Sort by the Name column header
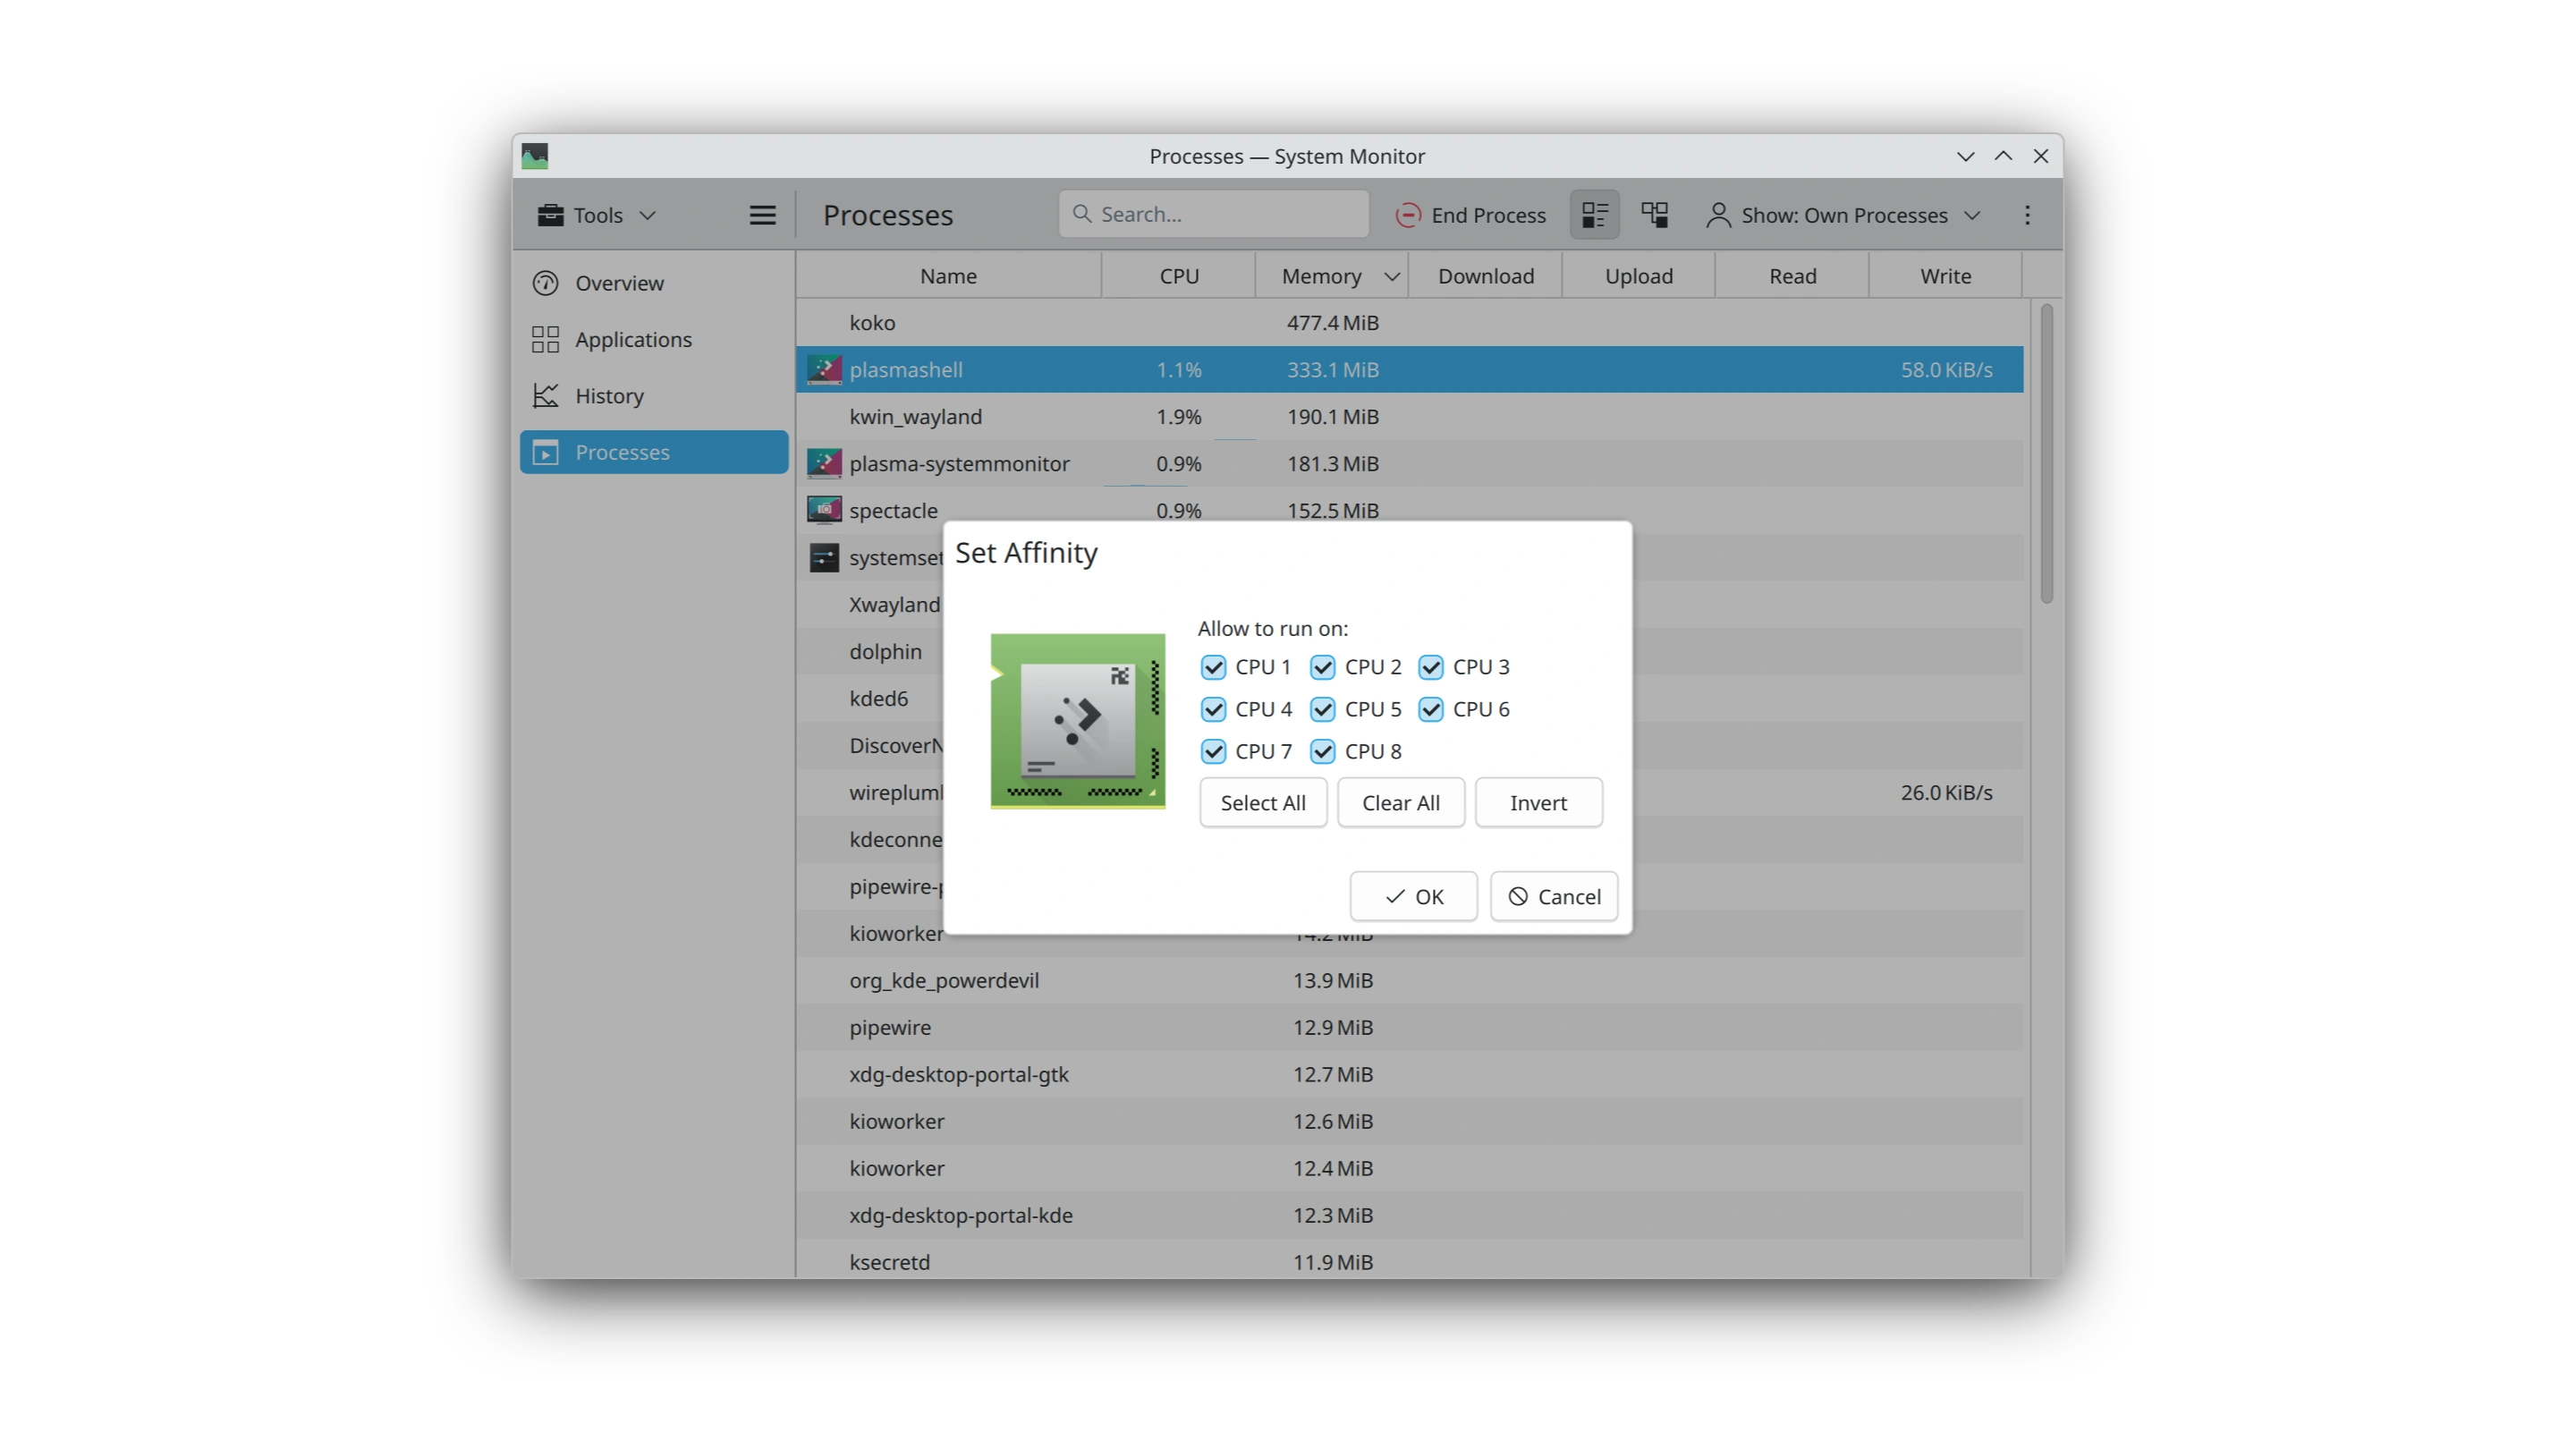Image resolution: width=2576 pixels, height=1449 pixels. point(948,277)
